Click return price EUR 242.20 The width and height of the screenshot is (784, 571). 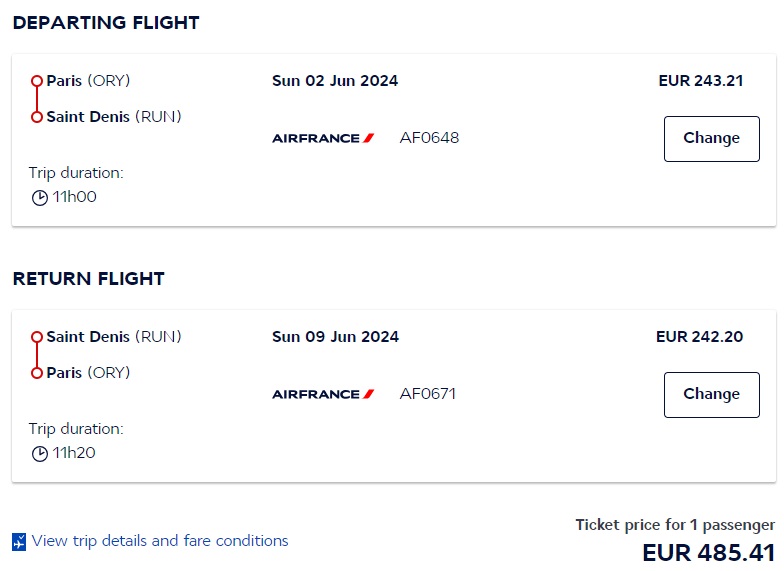pyautogui.click(x=700, y=336)
